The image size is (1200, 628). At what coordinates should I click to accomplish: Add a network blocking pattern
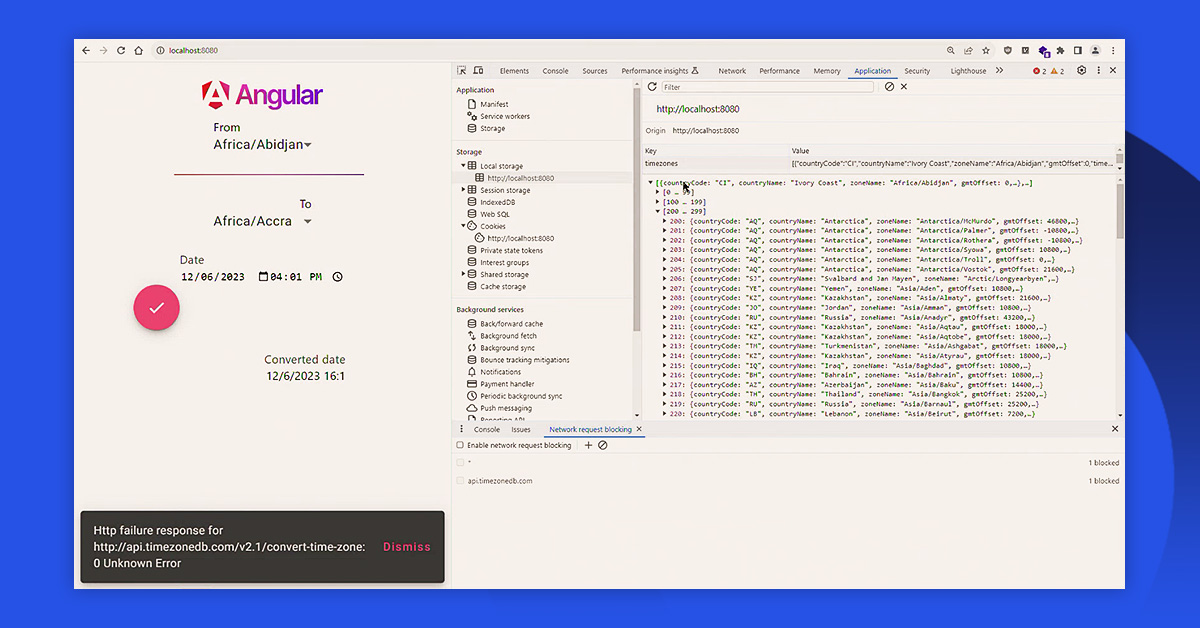click(588, 445)
